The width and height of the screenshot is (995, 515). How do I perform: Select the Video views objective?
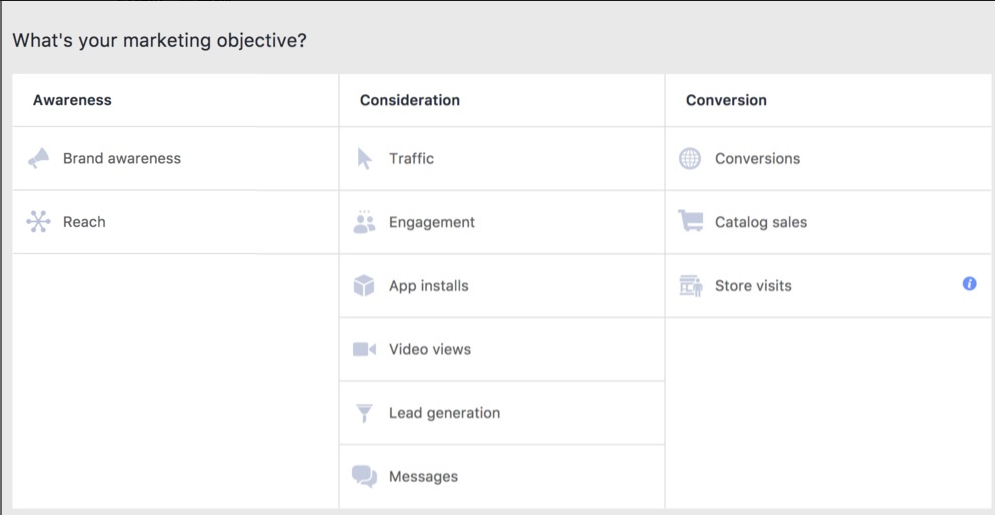[x=502, y=349]
